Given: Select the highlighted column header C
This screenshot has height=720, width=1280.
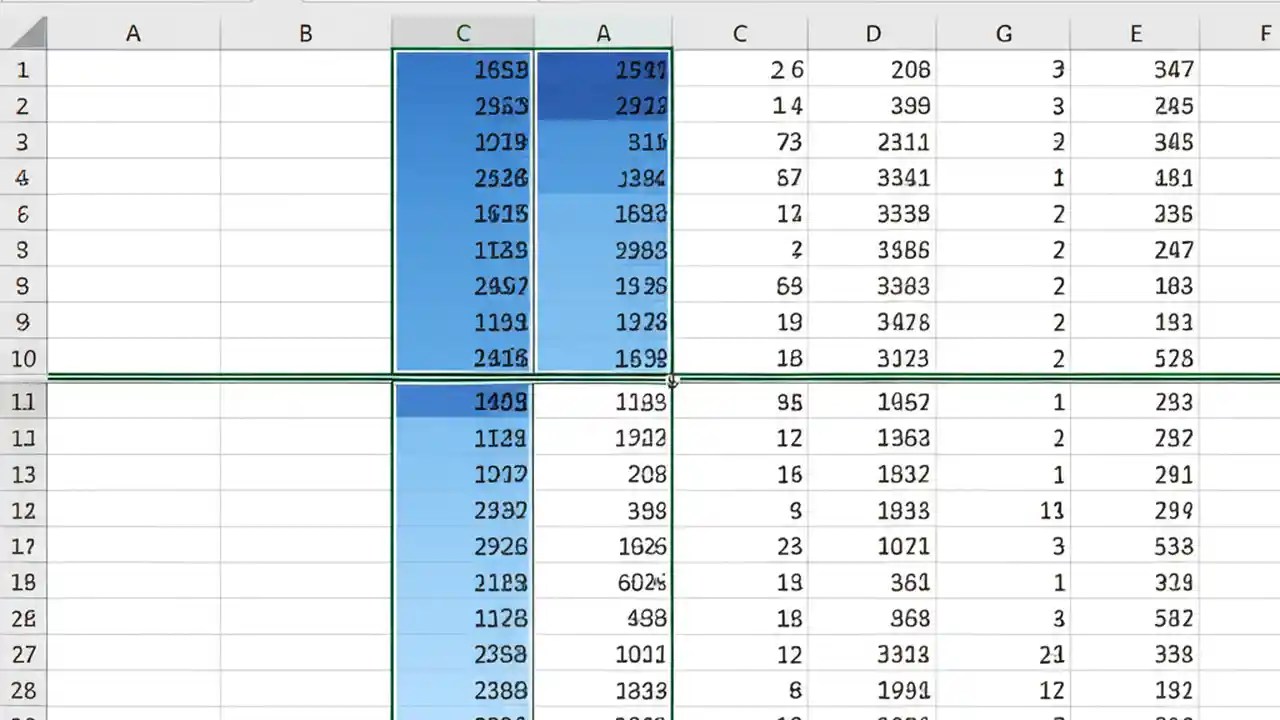Looking at the screenshot, I should (x=462, y=33).
